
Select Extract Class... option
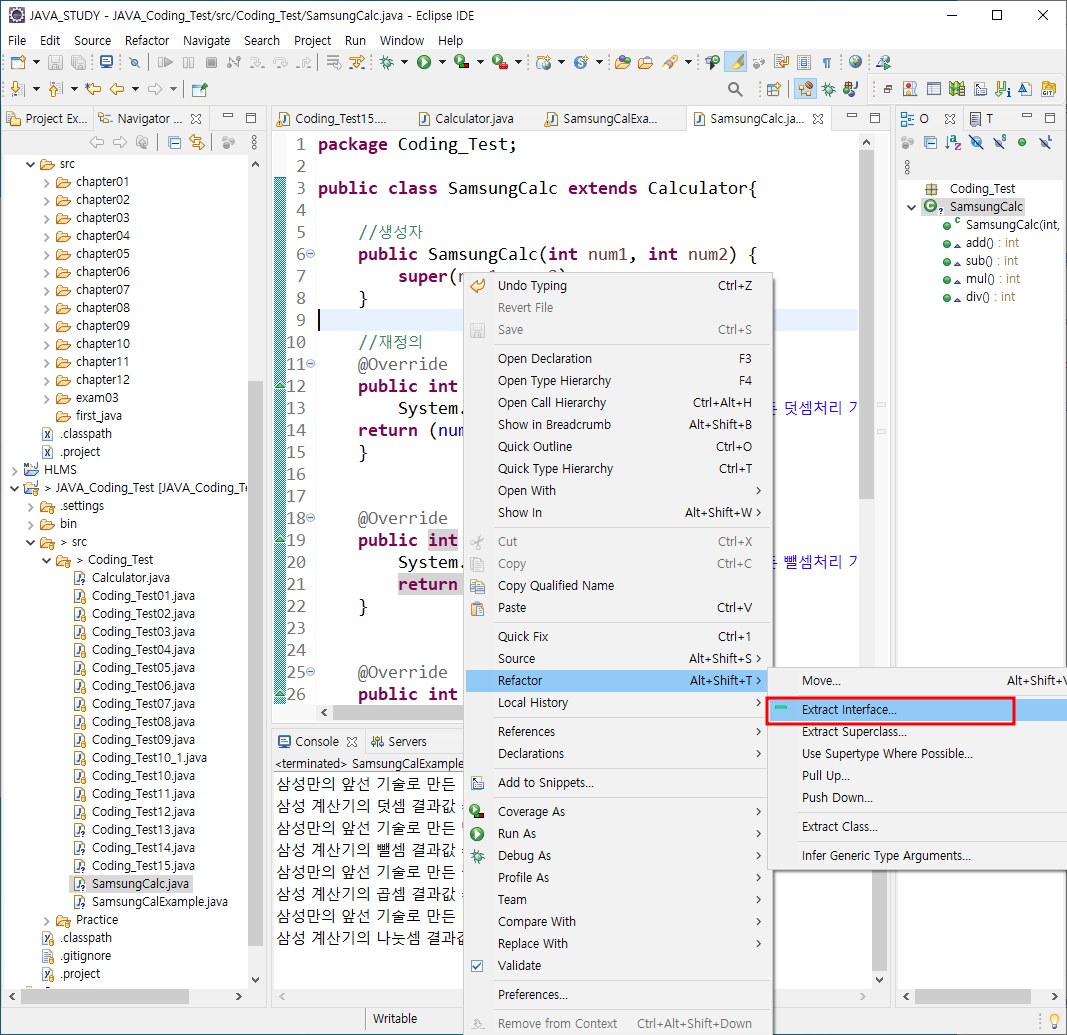point(917,827)
